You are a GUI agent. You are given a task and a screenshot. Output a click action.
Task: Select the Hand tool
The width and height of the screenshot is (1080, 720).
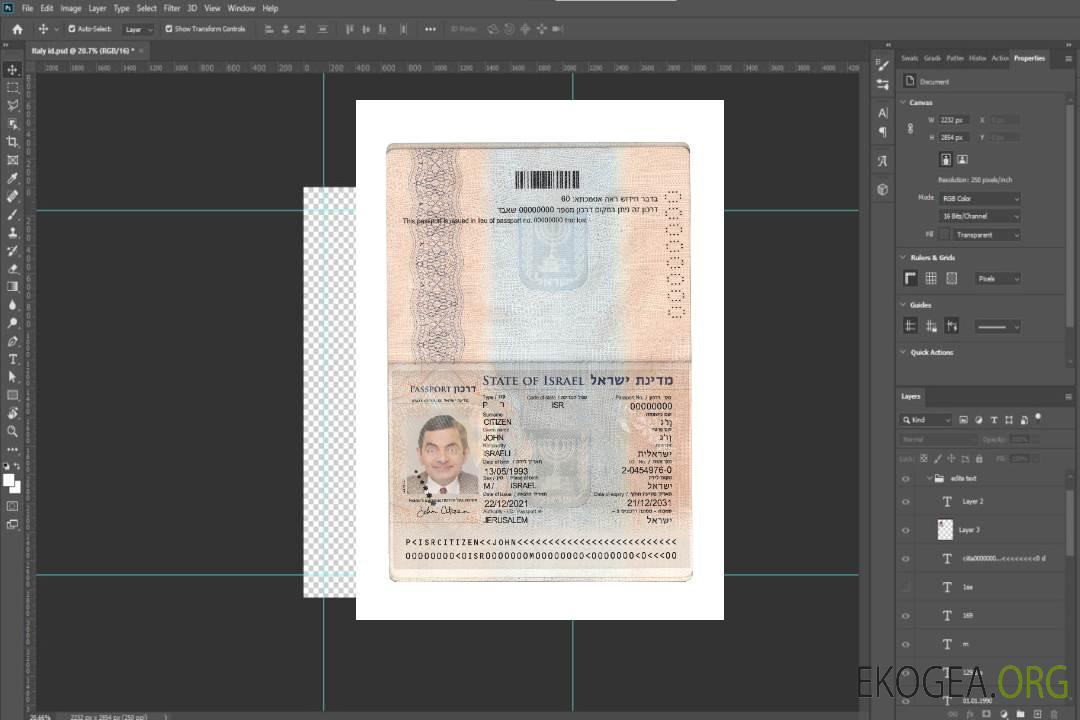pyautogui.click(x=12, y=413)
